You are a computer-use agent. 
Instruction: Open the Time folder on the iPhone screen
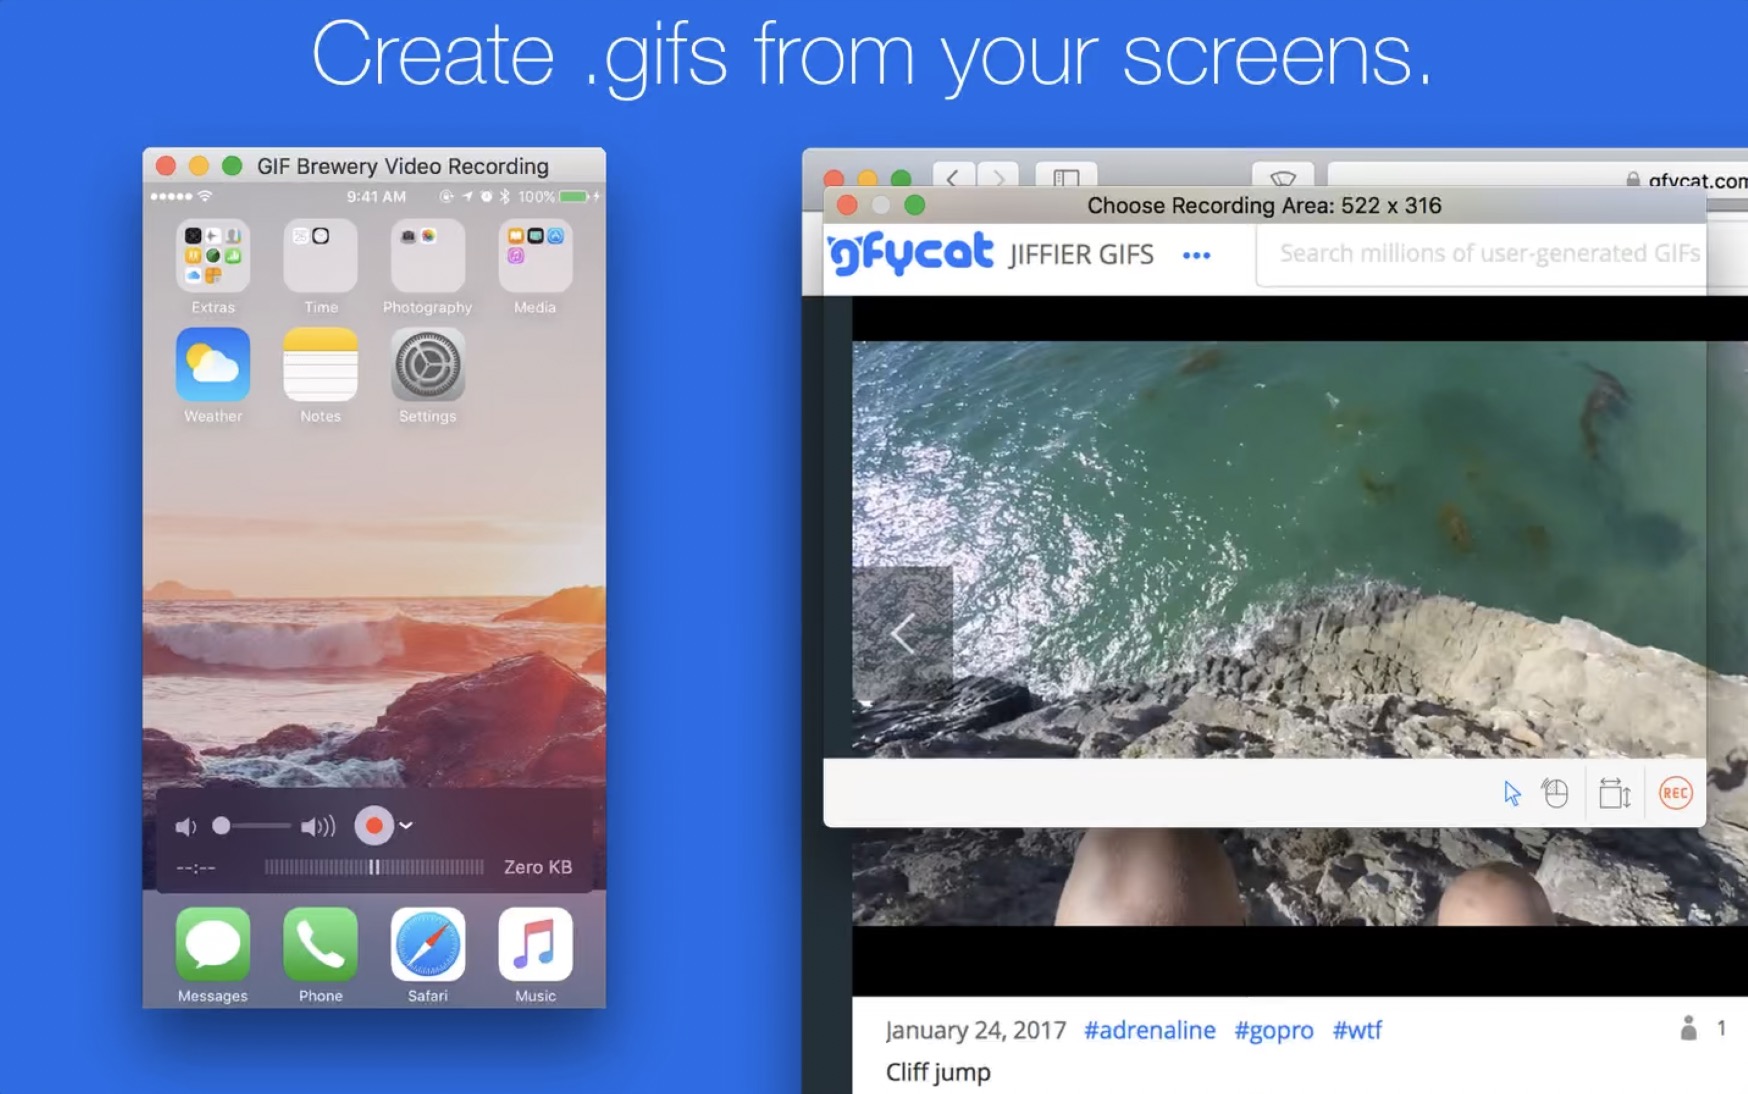coord(320,256)
